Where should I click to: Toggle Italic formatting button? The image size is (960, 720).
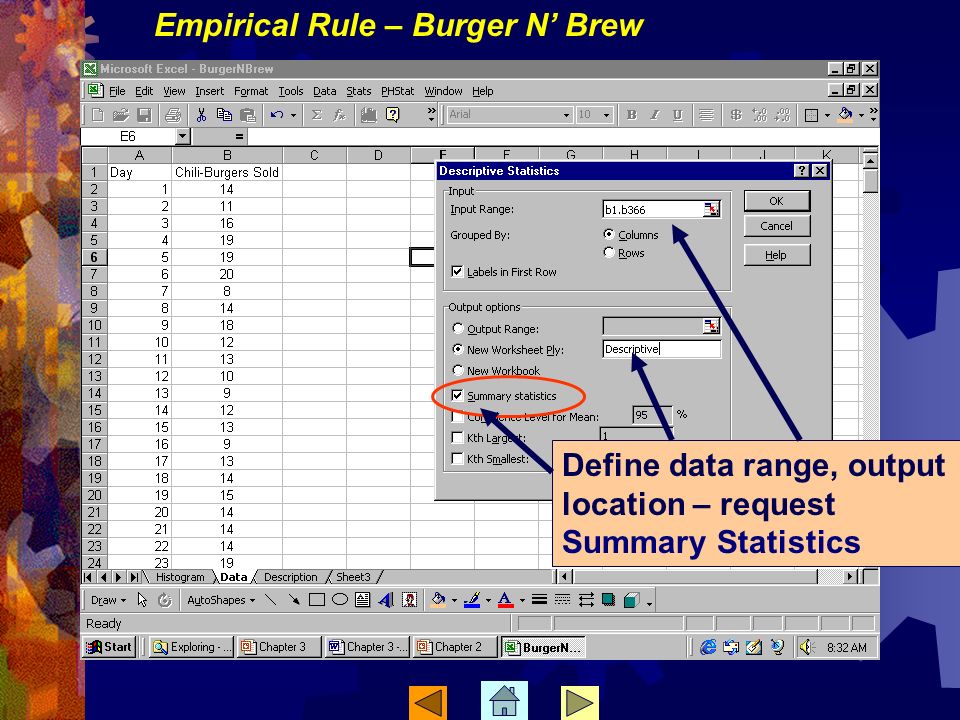[654, 114]
